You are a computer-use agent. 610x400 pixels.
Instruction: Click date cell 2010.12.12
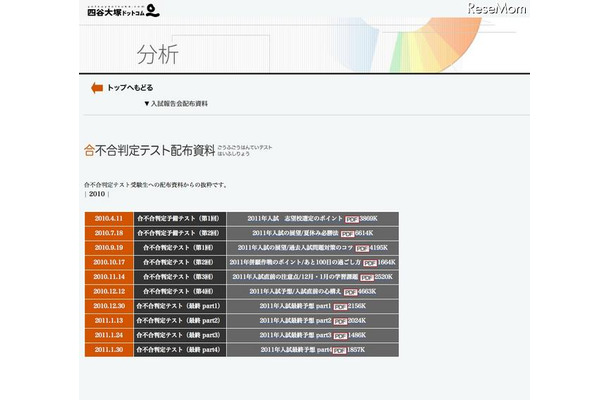[x=109, y=291]
